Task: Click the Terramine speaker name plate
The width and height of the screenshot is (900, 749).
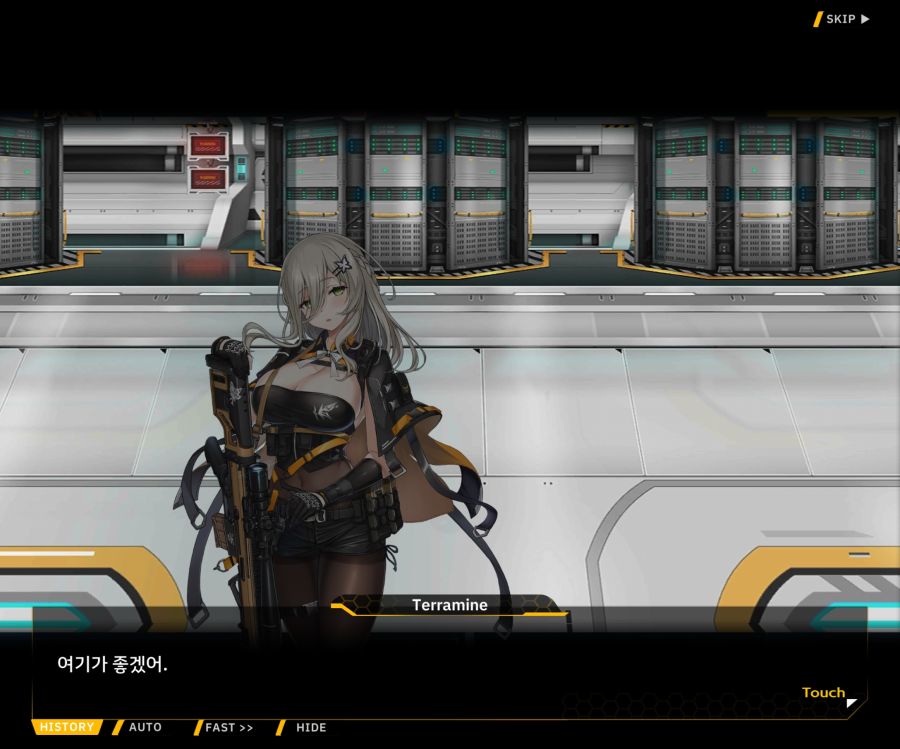Action: tap(449, 605)
